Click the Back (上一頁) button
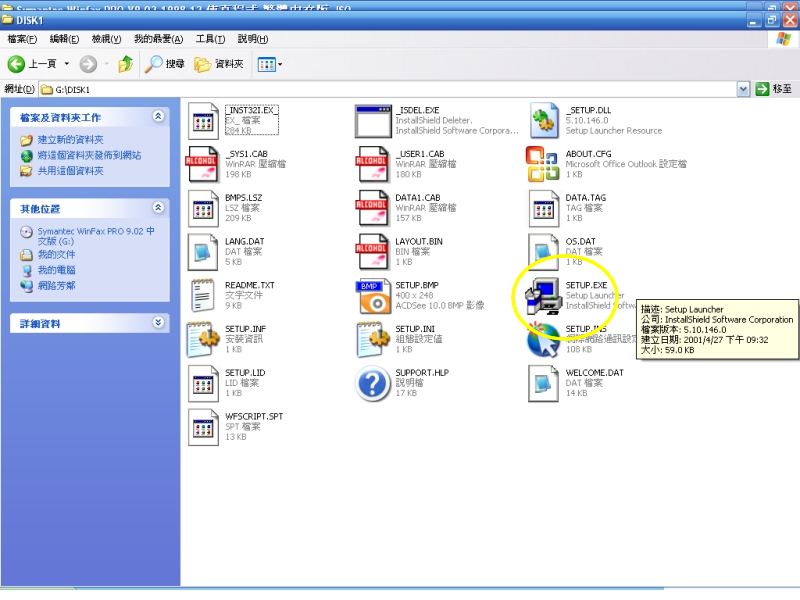Screen dimensions: 800x600 (32, 64)
